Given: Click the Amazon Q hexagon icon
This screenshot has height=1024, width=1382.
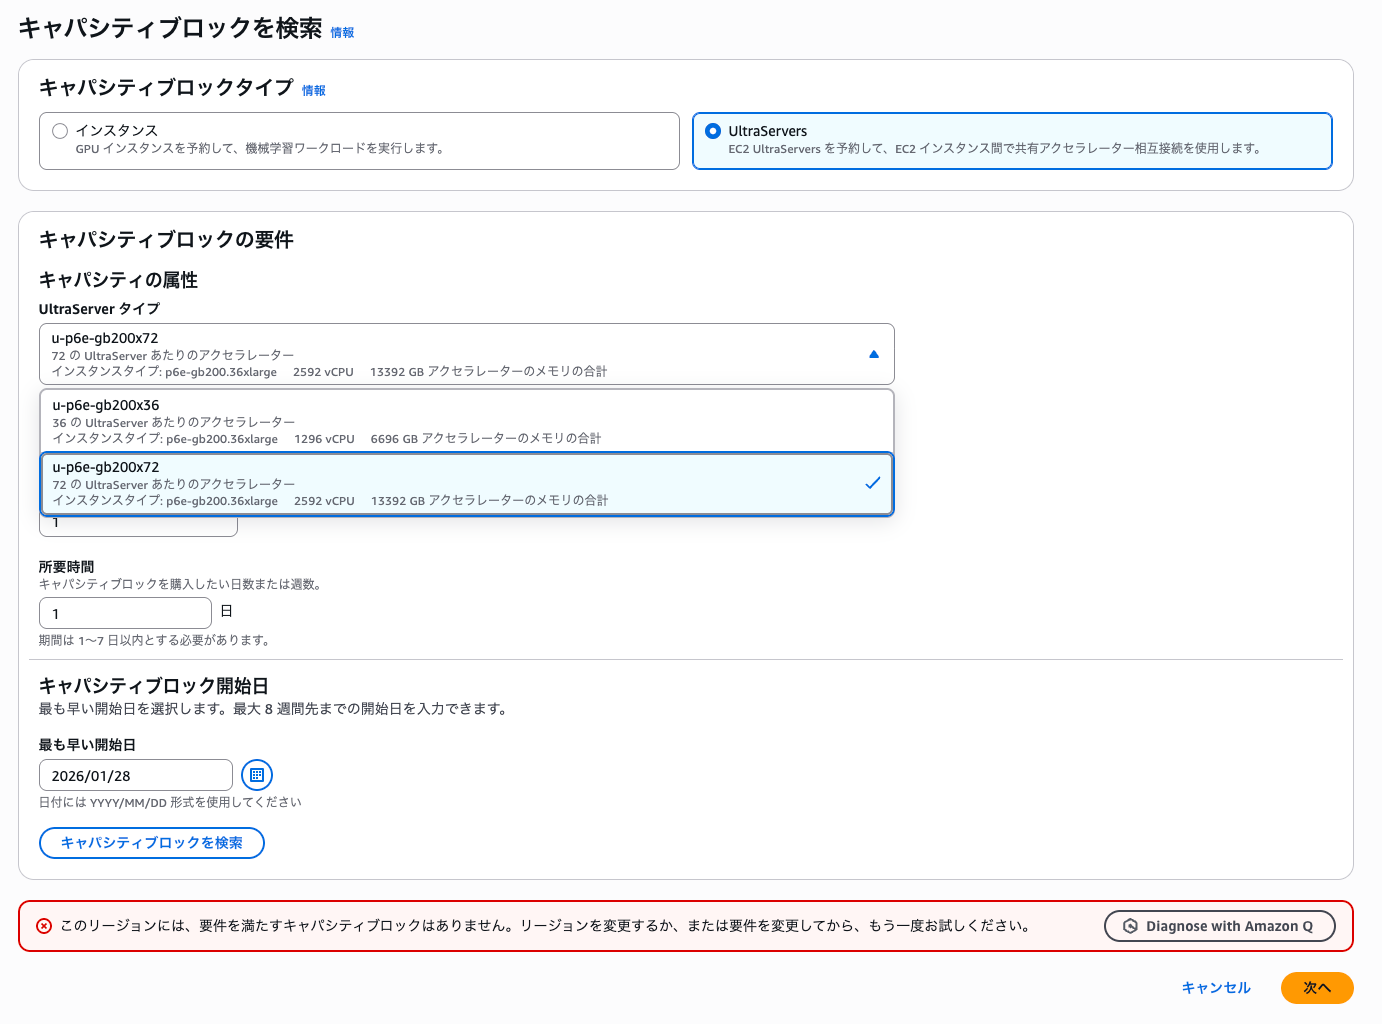Looking at the screenshot, I should [1130, 926].
